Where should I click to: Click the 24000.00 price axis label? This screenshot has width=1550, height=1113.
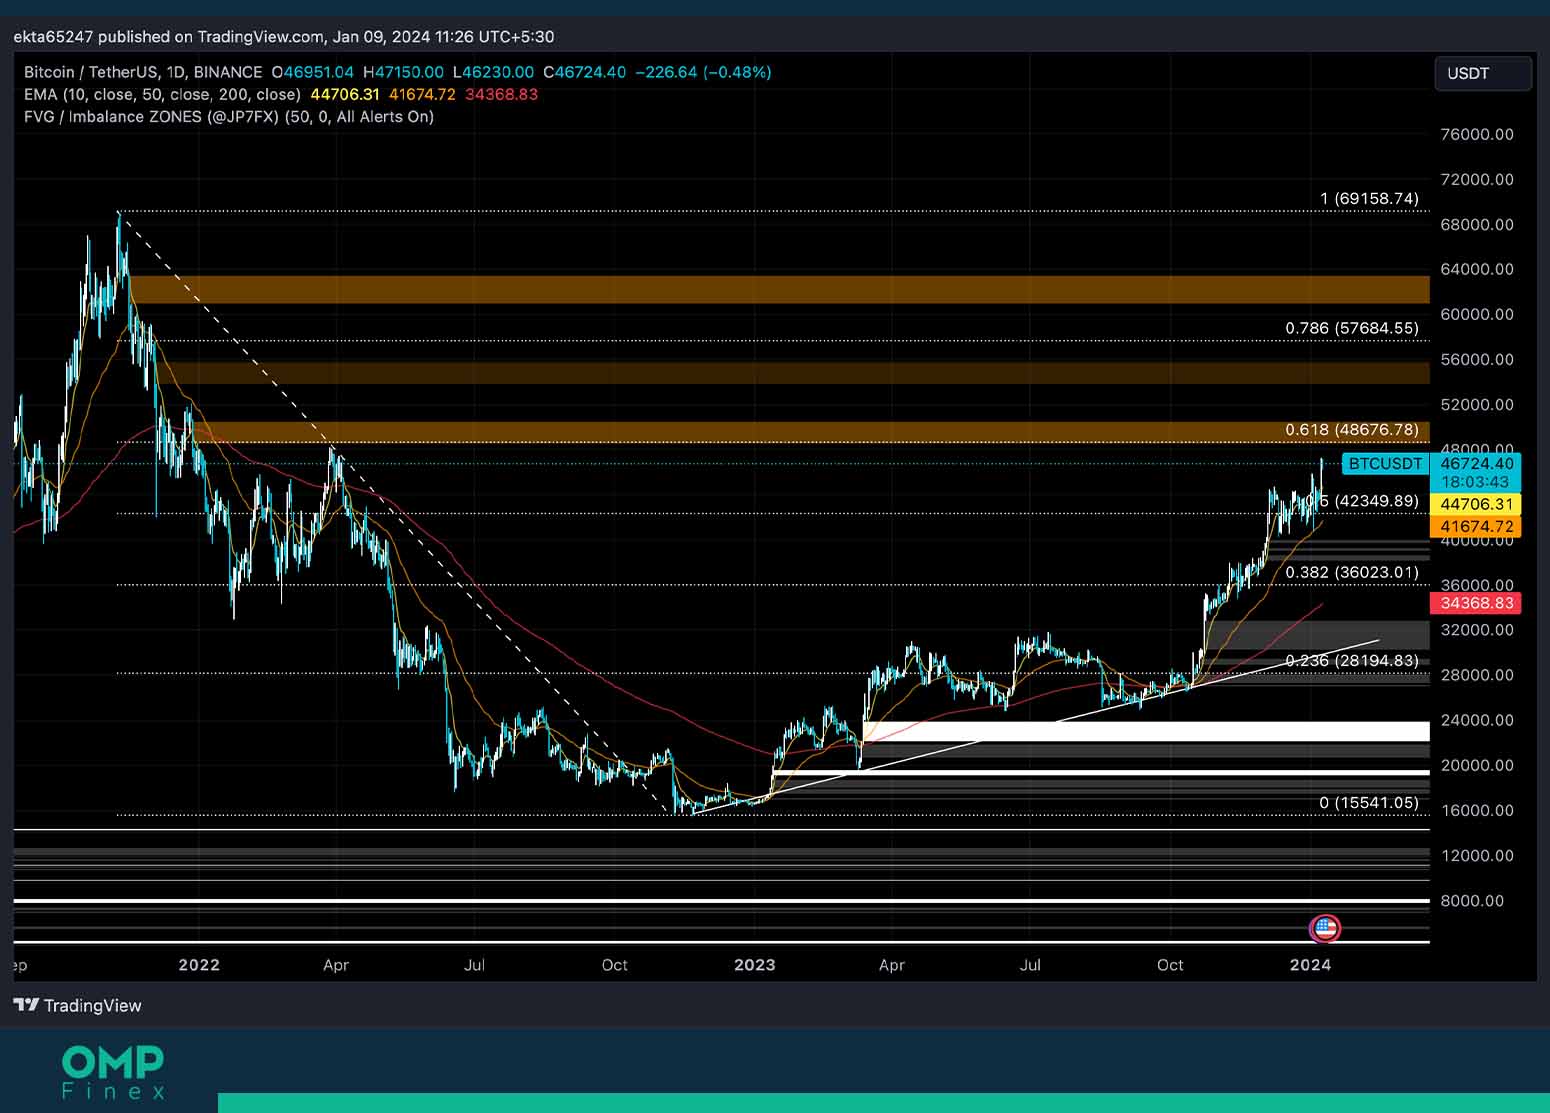pyautogui.click(x=1477, y=720)
